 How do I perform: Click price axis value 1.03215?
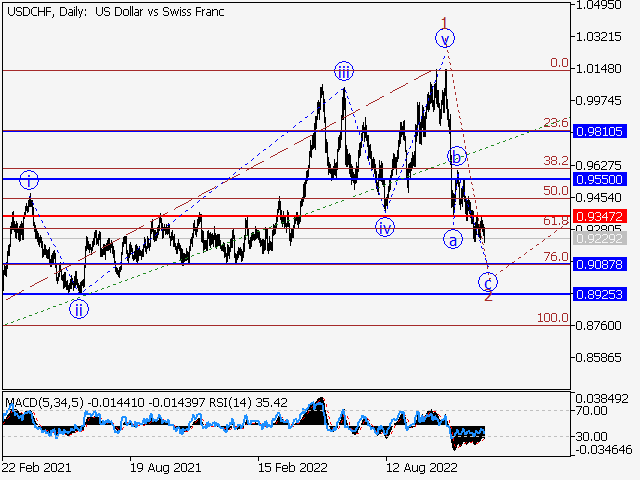tap(598, 37)
